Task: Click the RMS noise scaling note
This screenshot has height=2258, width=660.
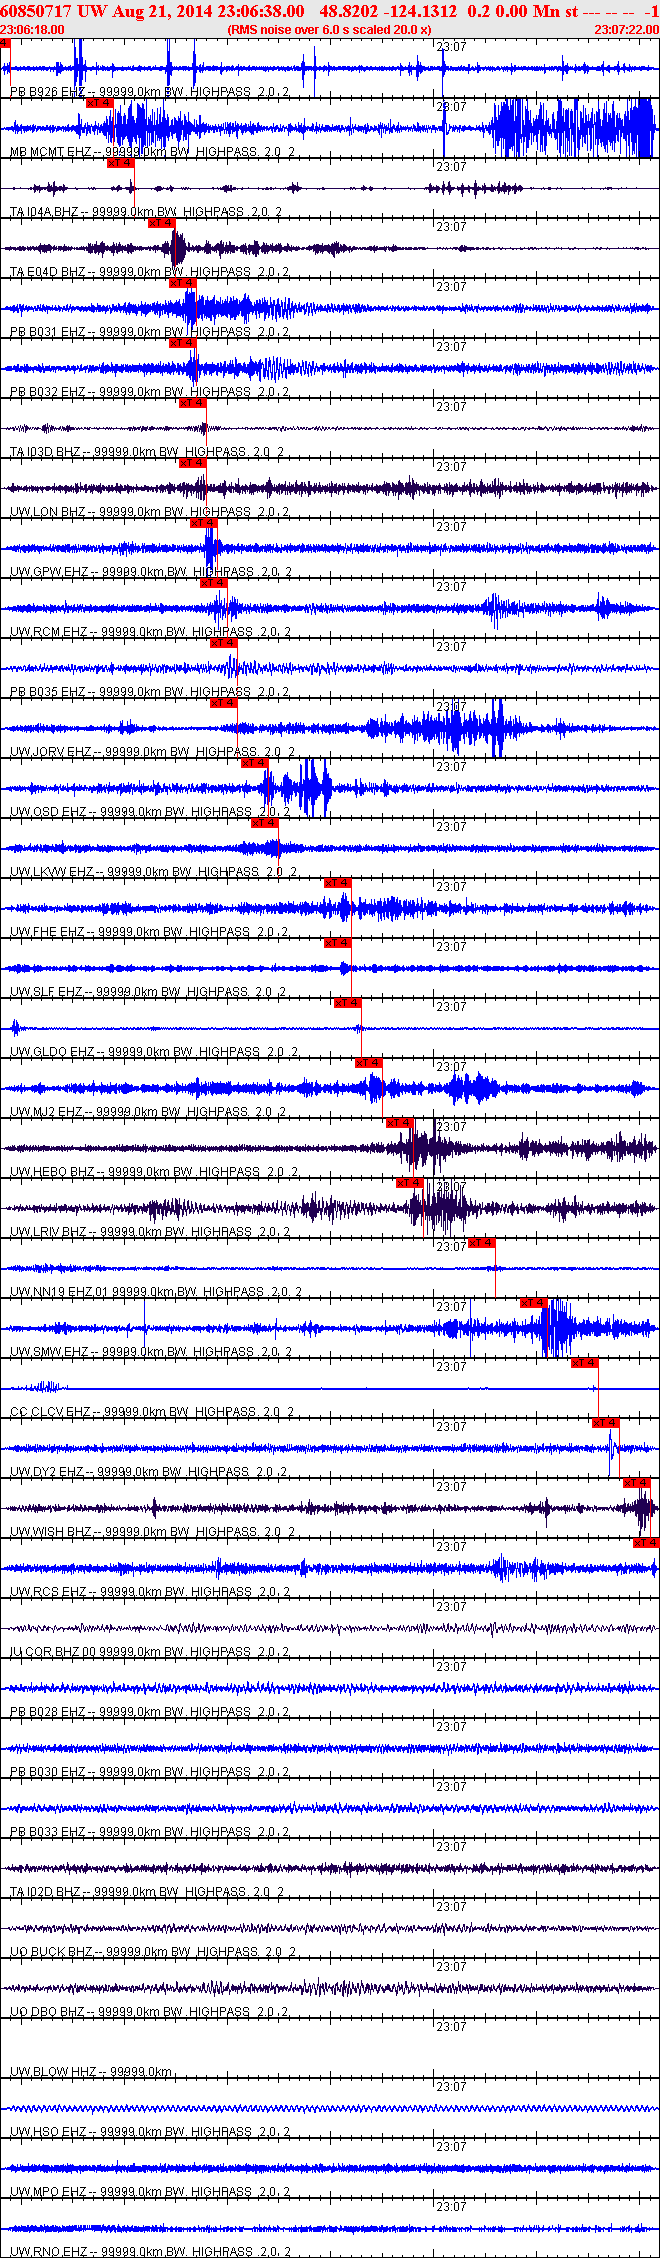Action: point(329,30)
